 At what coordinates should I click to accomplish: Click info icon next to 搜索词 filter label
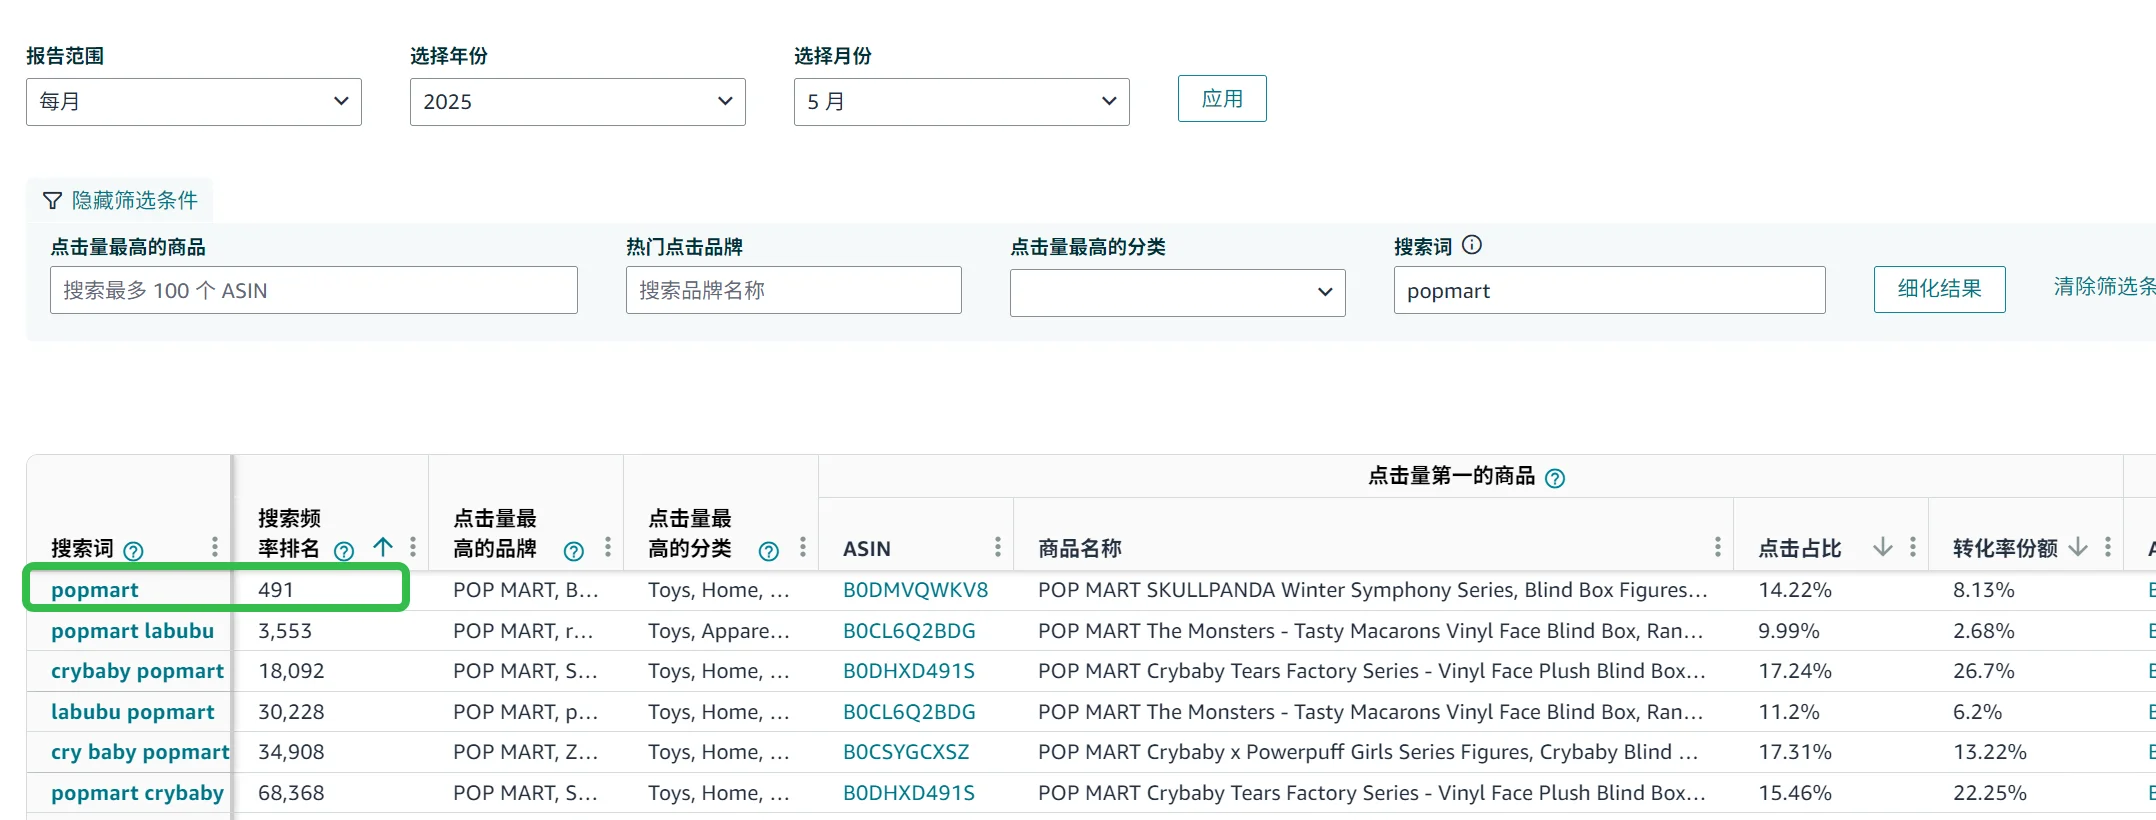pyautogui.click(x=1472, y=245)
